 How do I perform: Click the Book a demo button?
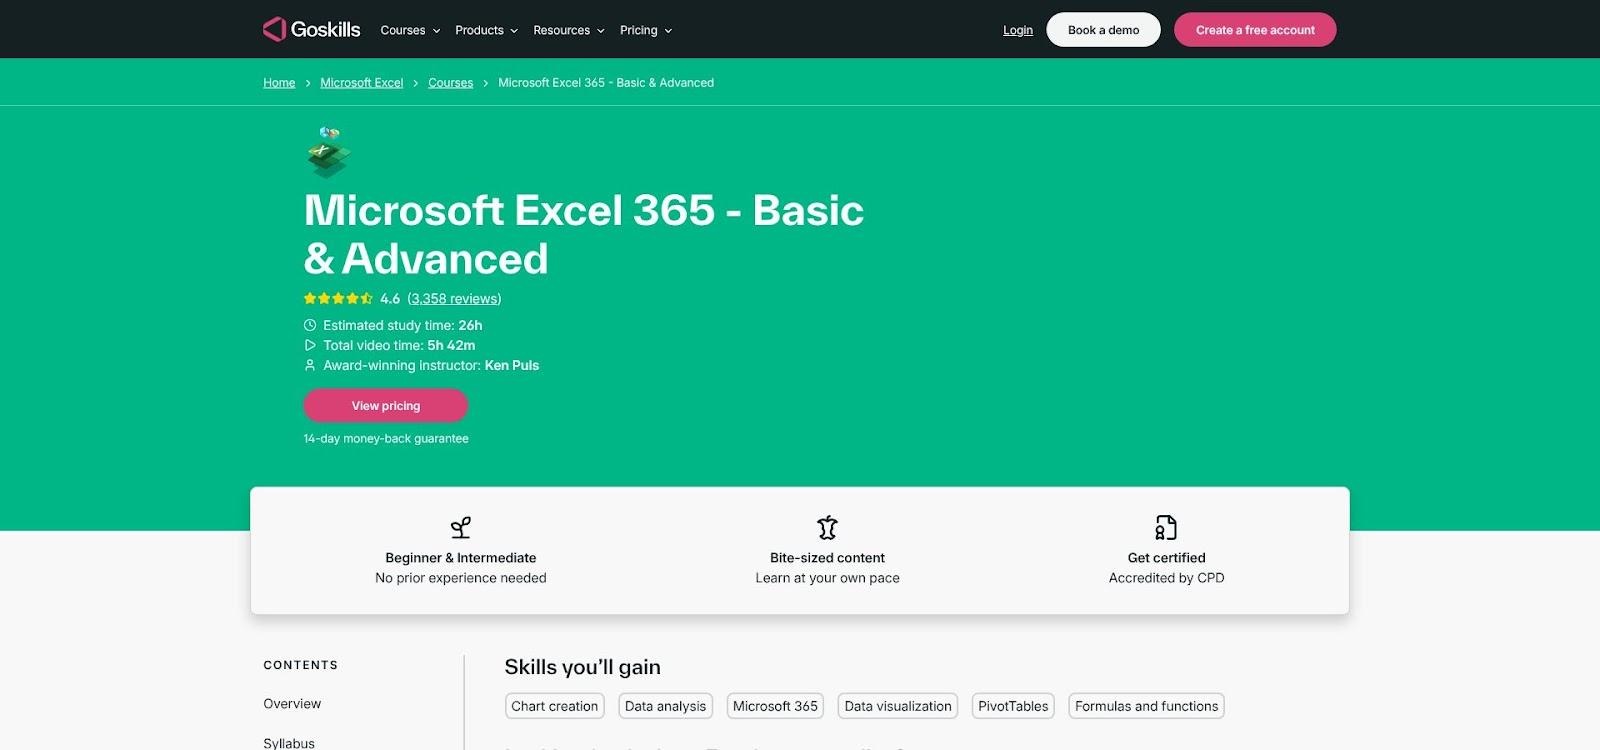[x=1103, y=30]
